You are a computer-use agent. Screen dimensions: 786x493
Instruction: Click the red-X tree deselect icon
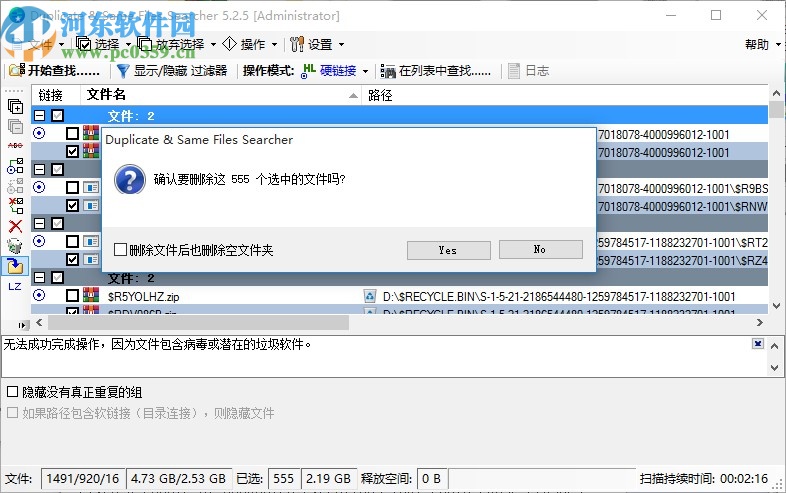(15, 206)
